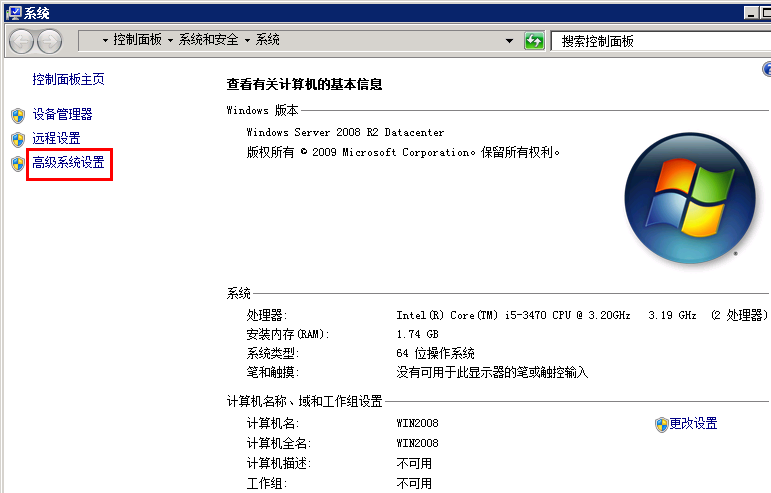Click the shield icon next to 设备管理器
The width and height of the screenshot is (771, 493).
tap(18, 116)
